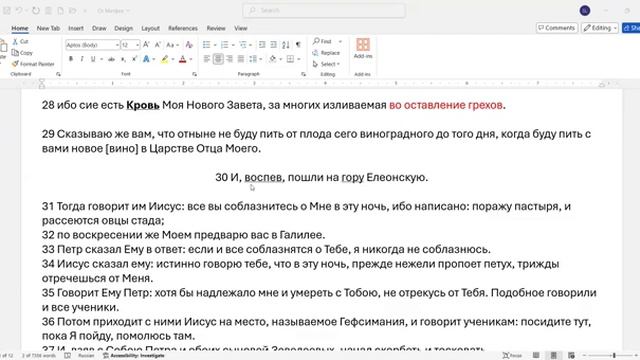Open the References tab
Image resolution: width=640 pixels, height=360 pixels.
[182, 28]
